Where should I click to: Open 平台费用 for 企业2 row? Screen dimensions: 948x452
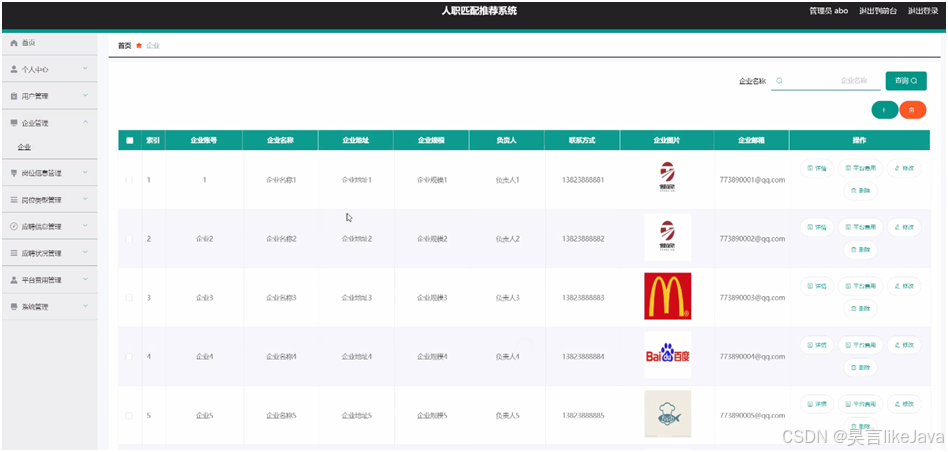[860, 227]
